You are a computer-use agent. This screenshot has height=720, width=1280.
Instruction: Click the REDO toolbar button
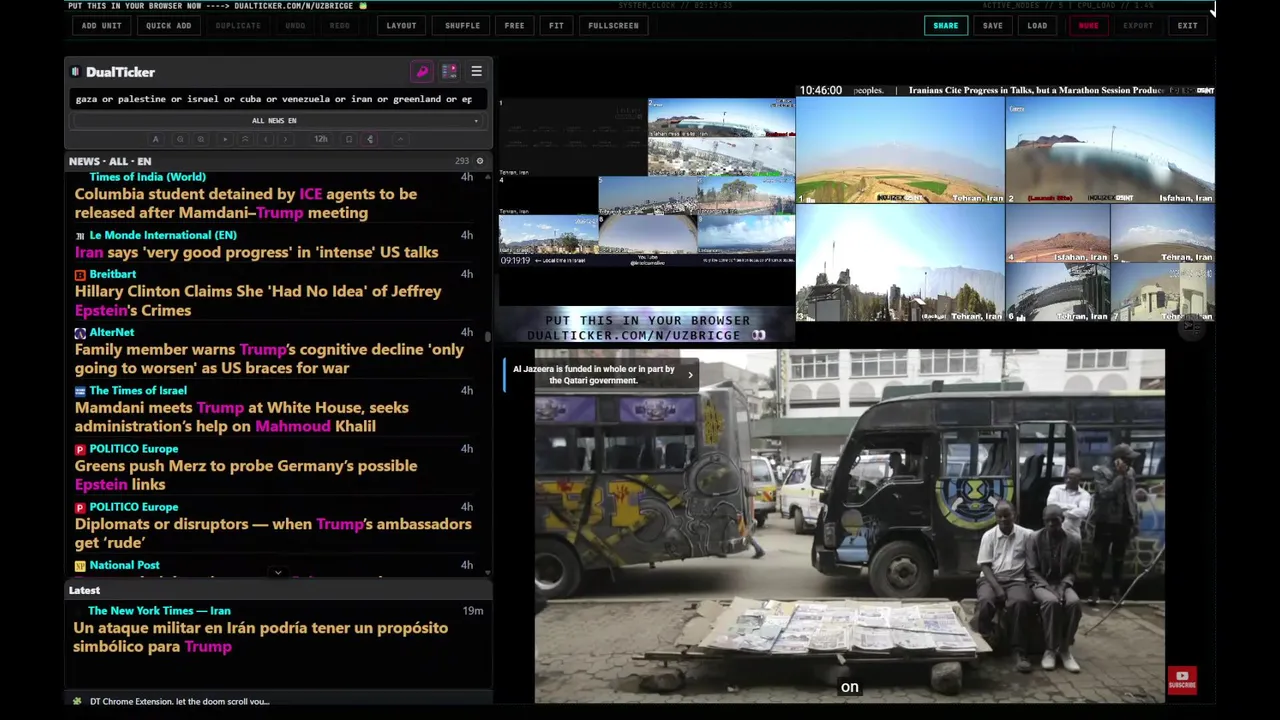click(x=340, y=25)
